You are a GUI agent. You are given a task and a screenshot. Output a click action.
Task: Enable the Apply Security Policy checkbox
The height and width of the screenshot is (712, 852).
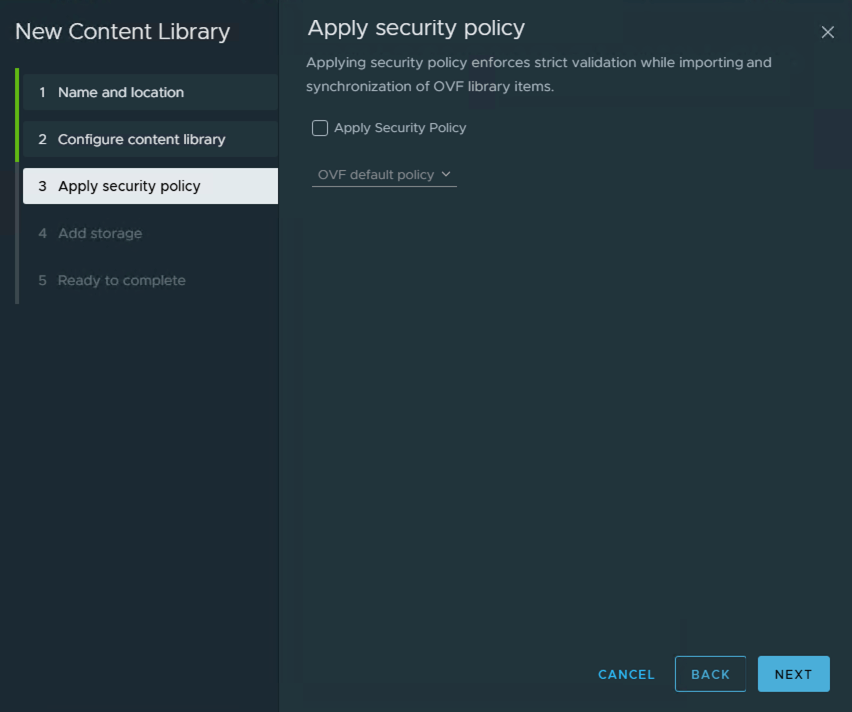pyautogui.click(x=320, y=128)
